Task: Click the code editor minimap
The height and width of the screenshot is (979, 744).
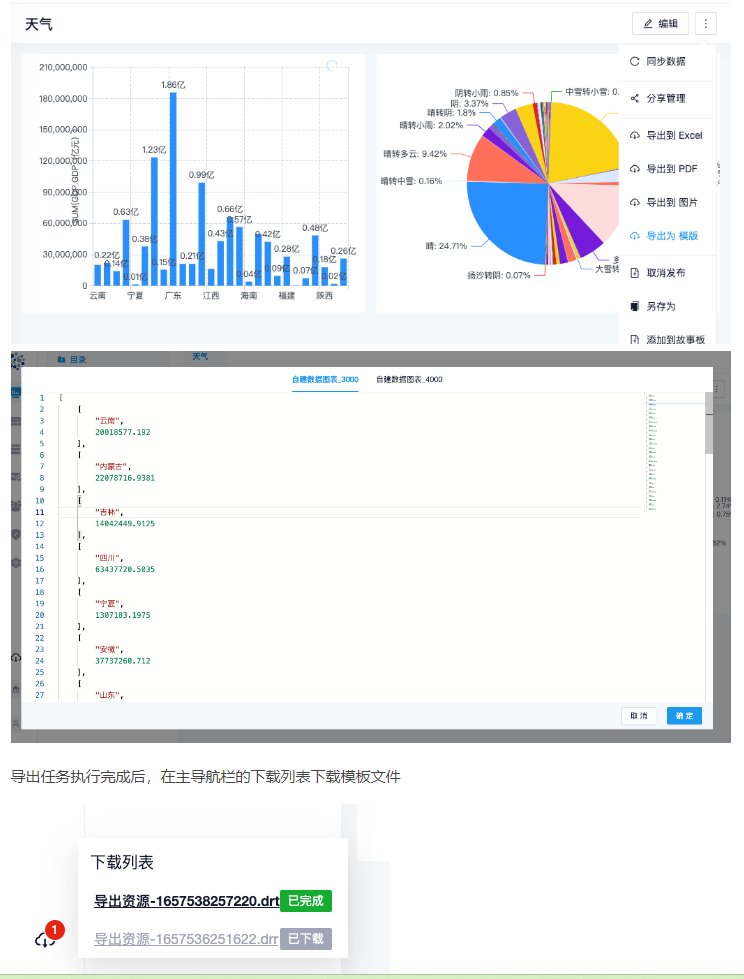Action: (x=652, y=453)
